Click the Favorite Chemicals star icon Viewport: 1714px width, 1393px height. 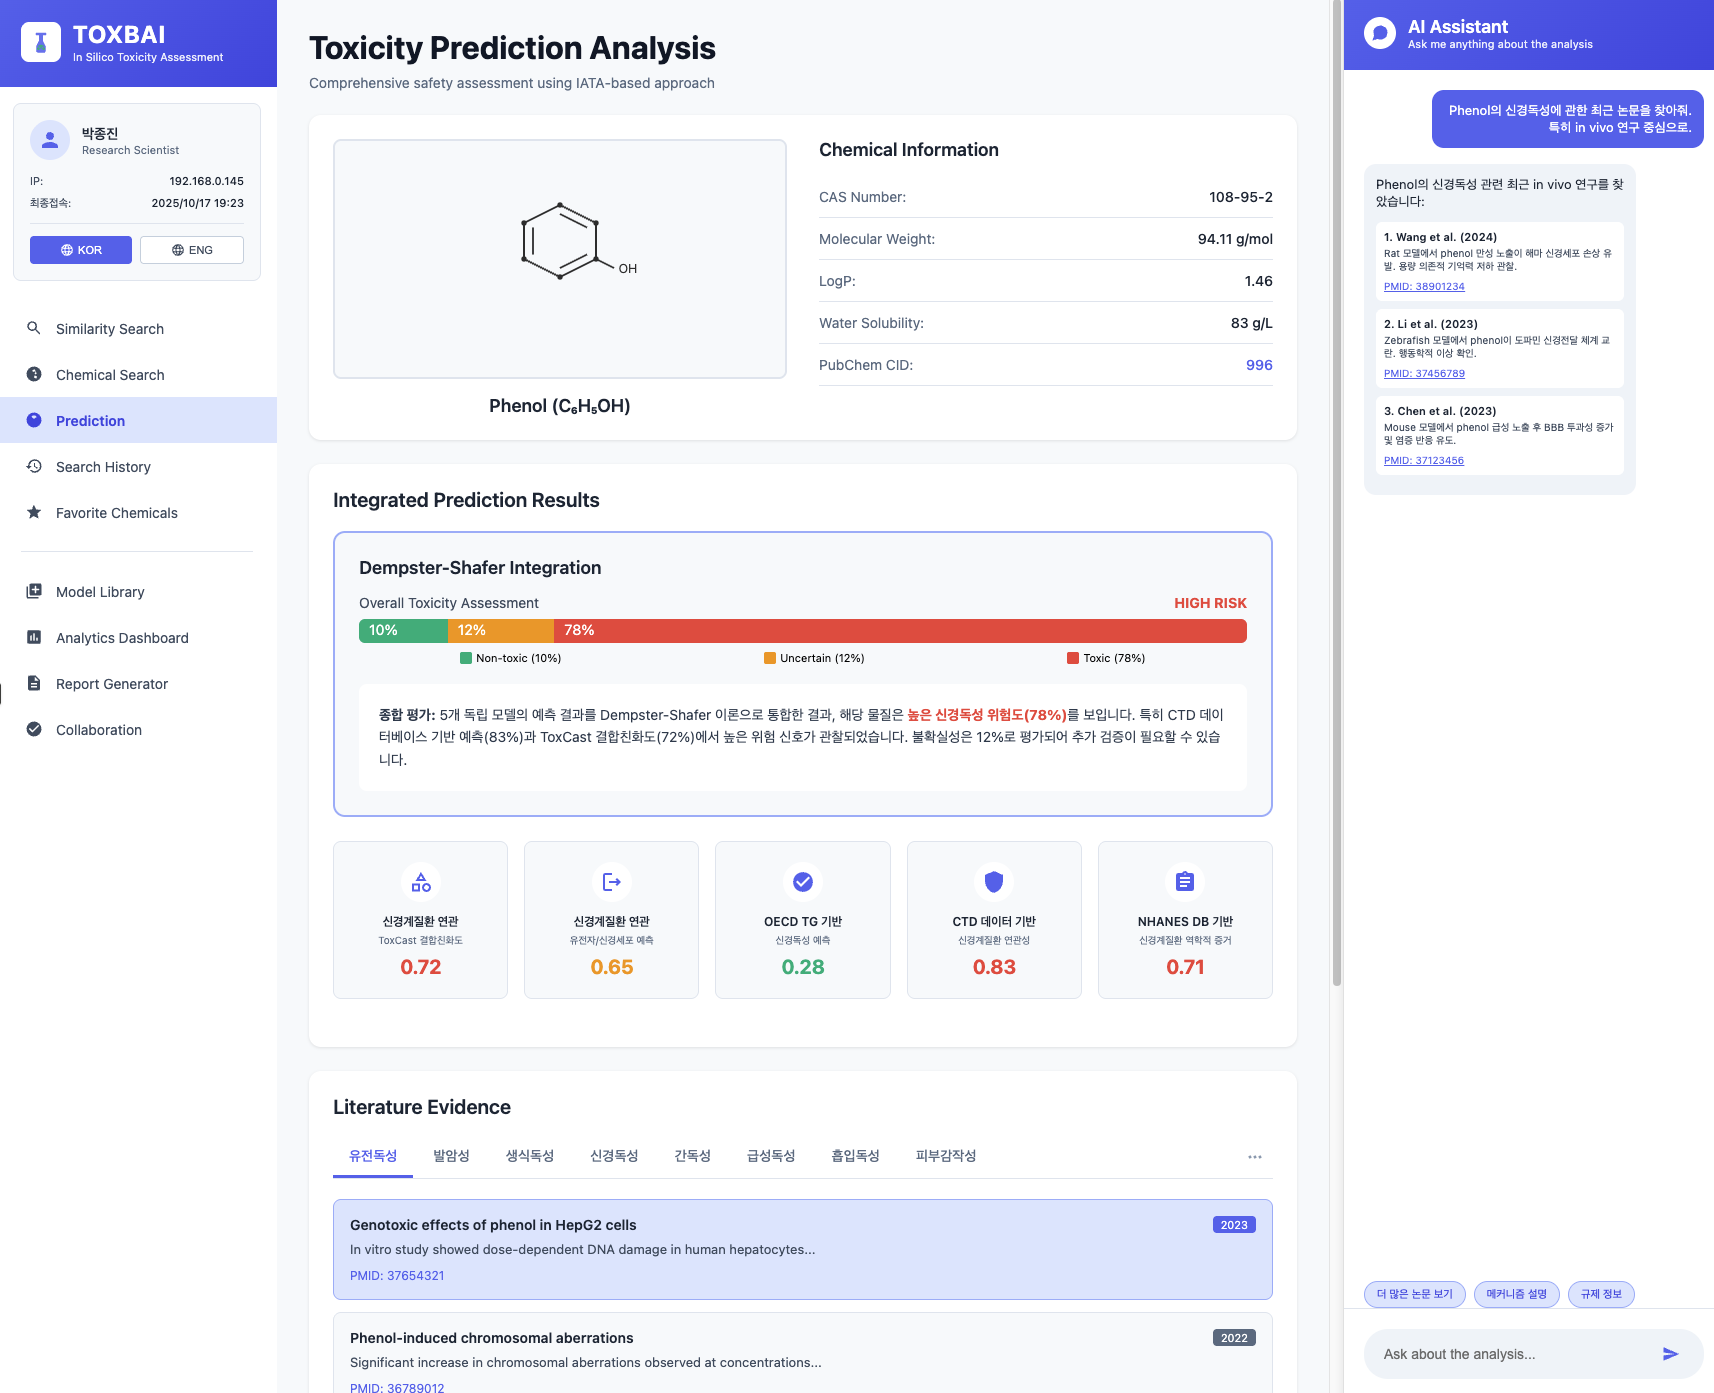[34, 512]
